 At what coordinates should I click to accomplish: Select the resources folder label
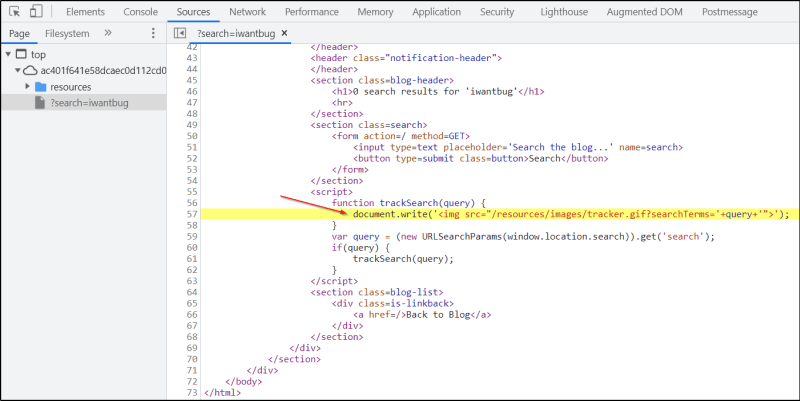click(70, 87)
